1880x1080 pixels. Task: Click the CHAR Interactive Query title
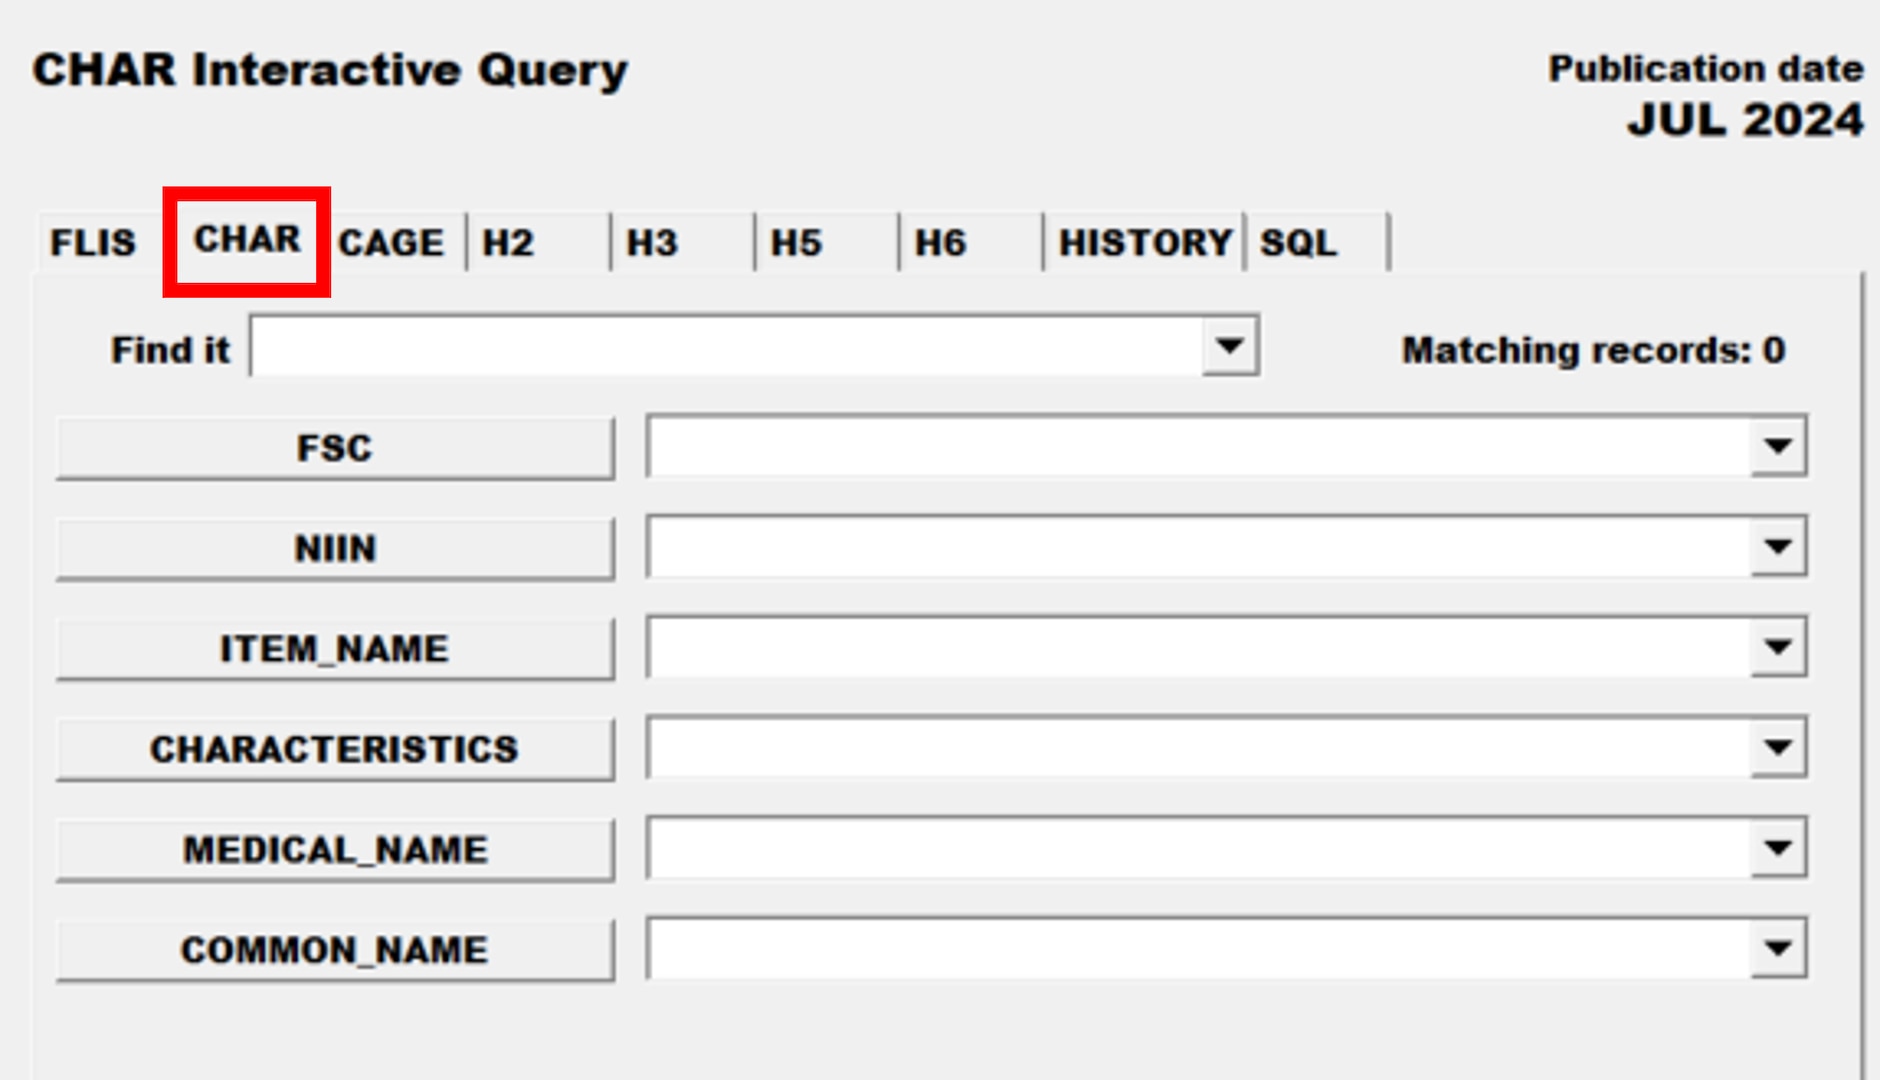[330, 70]
